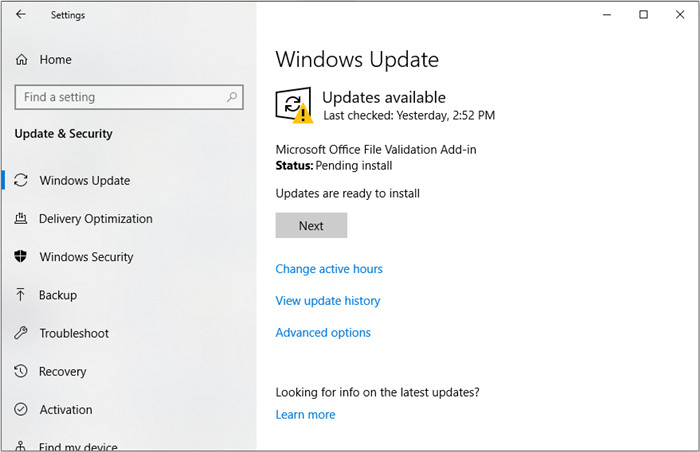Go to Activation page
The width and height of the screenshot is (700, 452).
click(66, 410)
